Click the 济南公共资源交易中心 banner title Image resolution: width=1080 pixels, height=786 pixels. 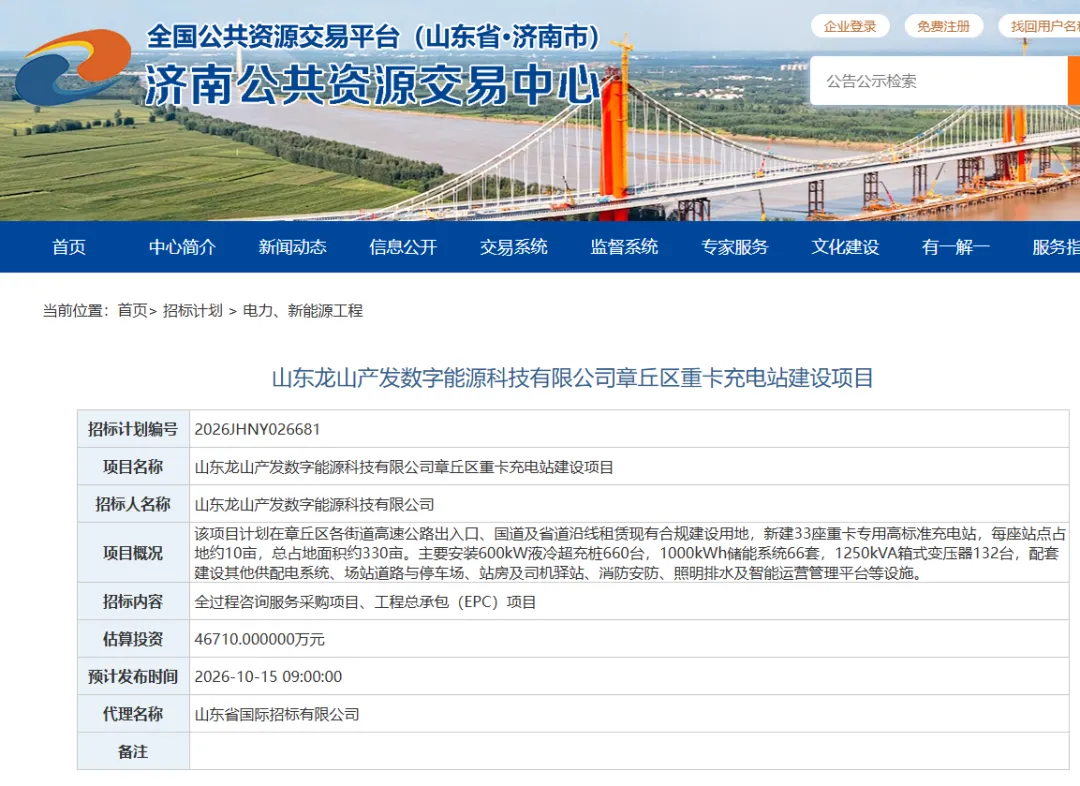point(373,85)
